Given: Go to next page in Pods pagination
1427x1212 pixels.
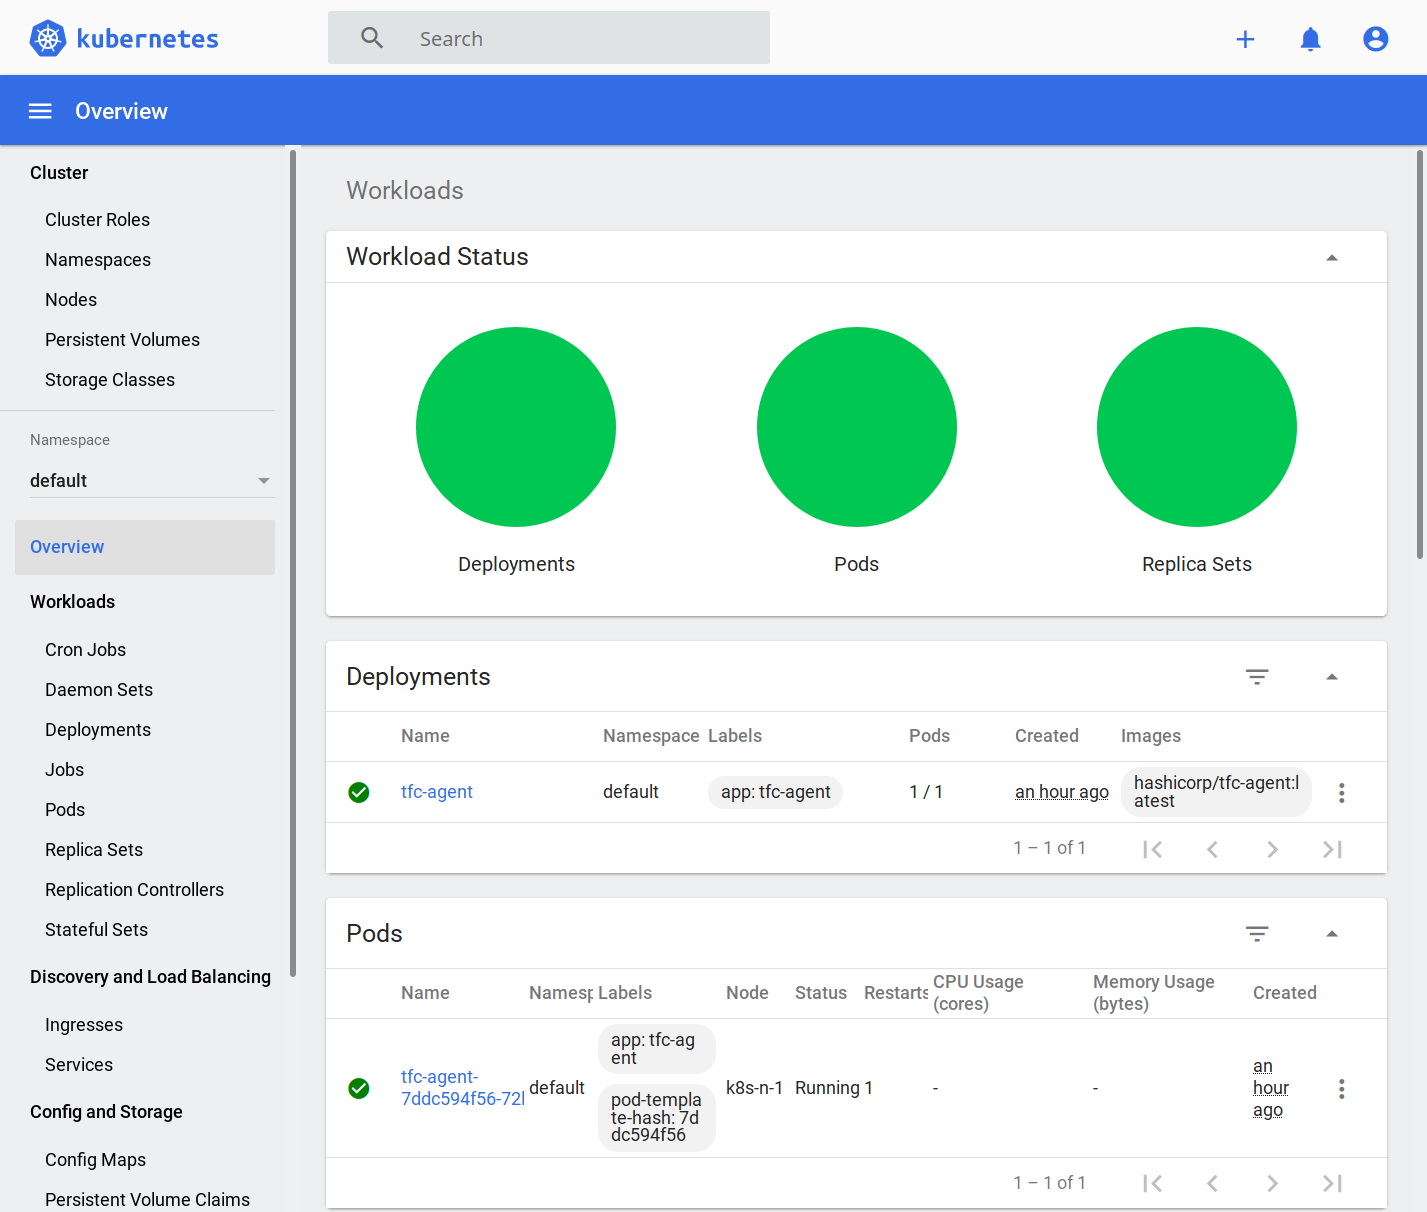Looking at the screenshot, I should 1272,1183.
